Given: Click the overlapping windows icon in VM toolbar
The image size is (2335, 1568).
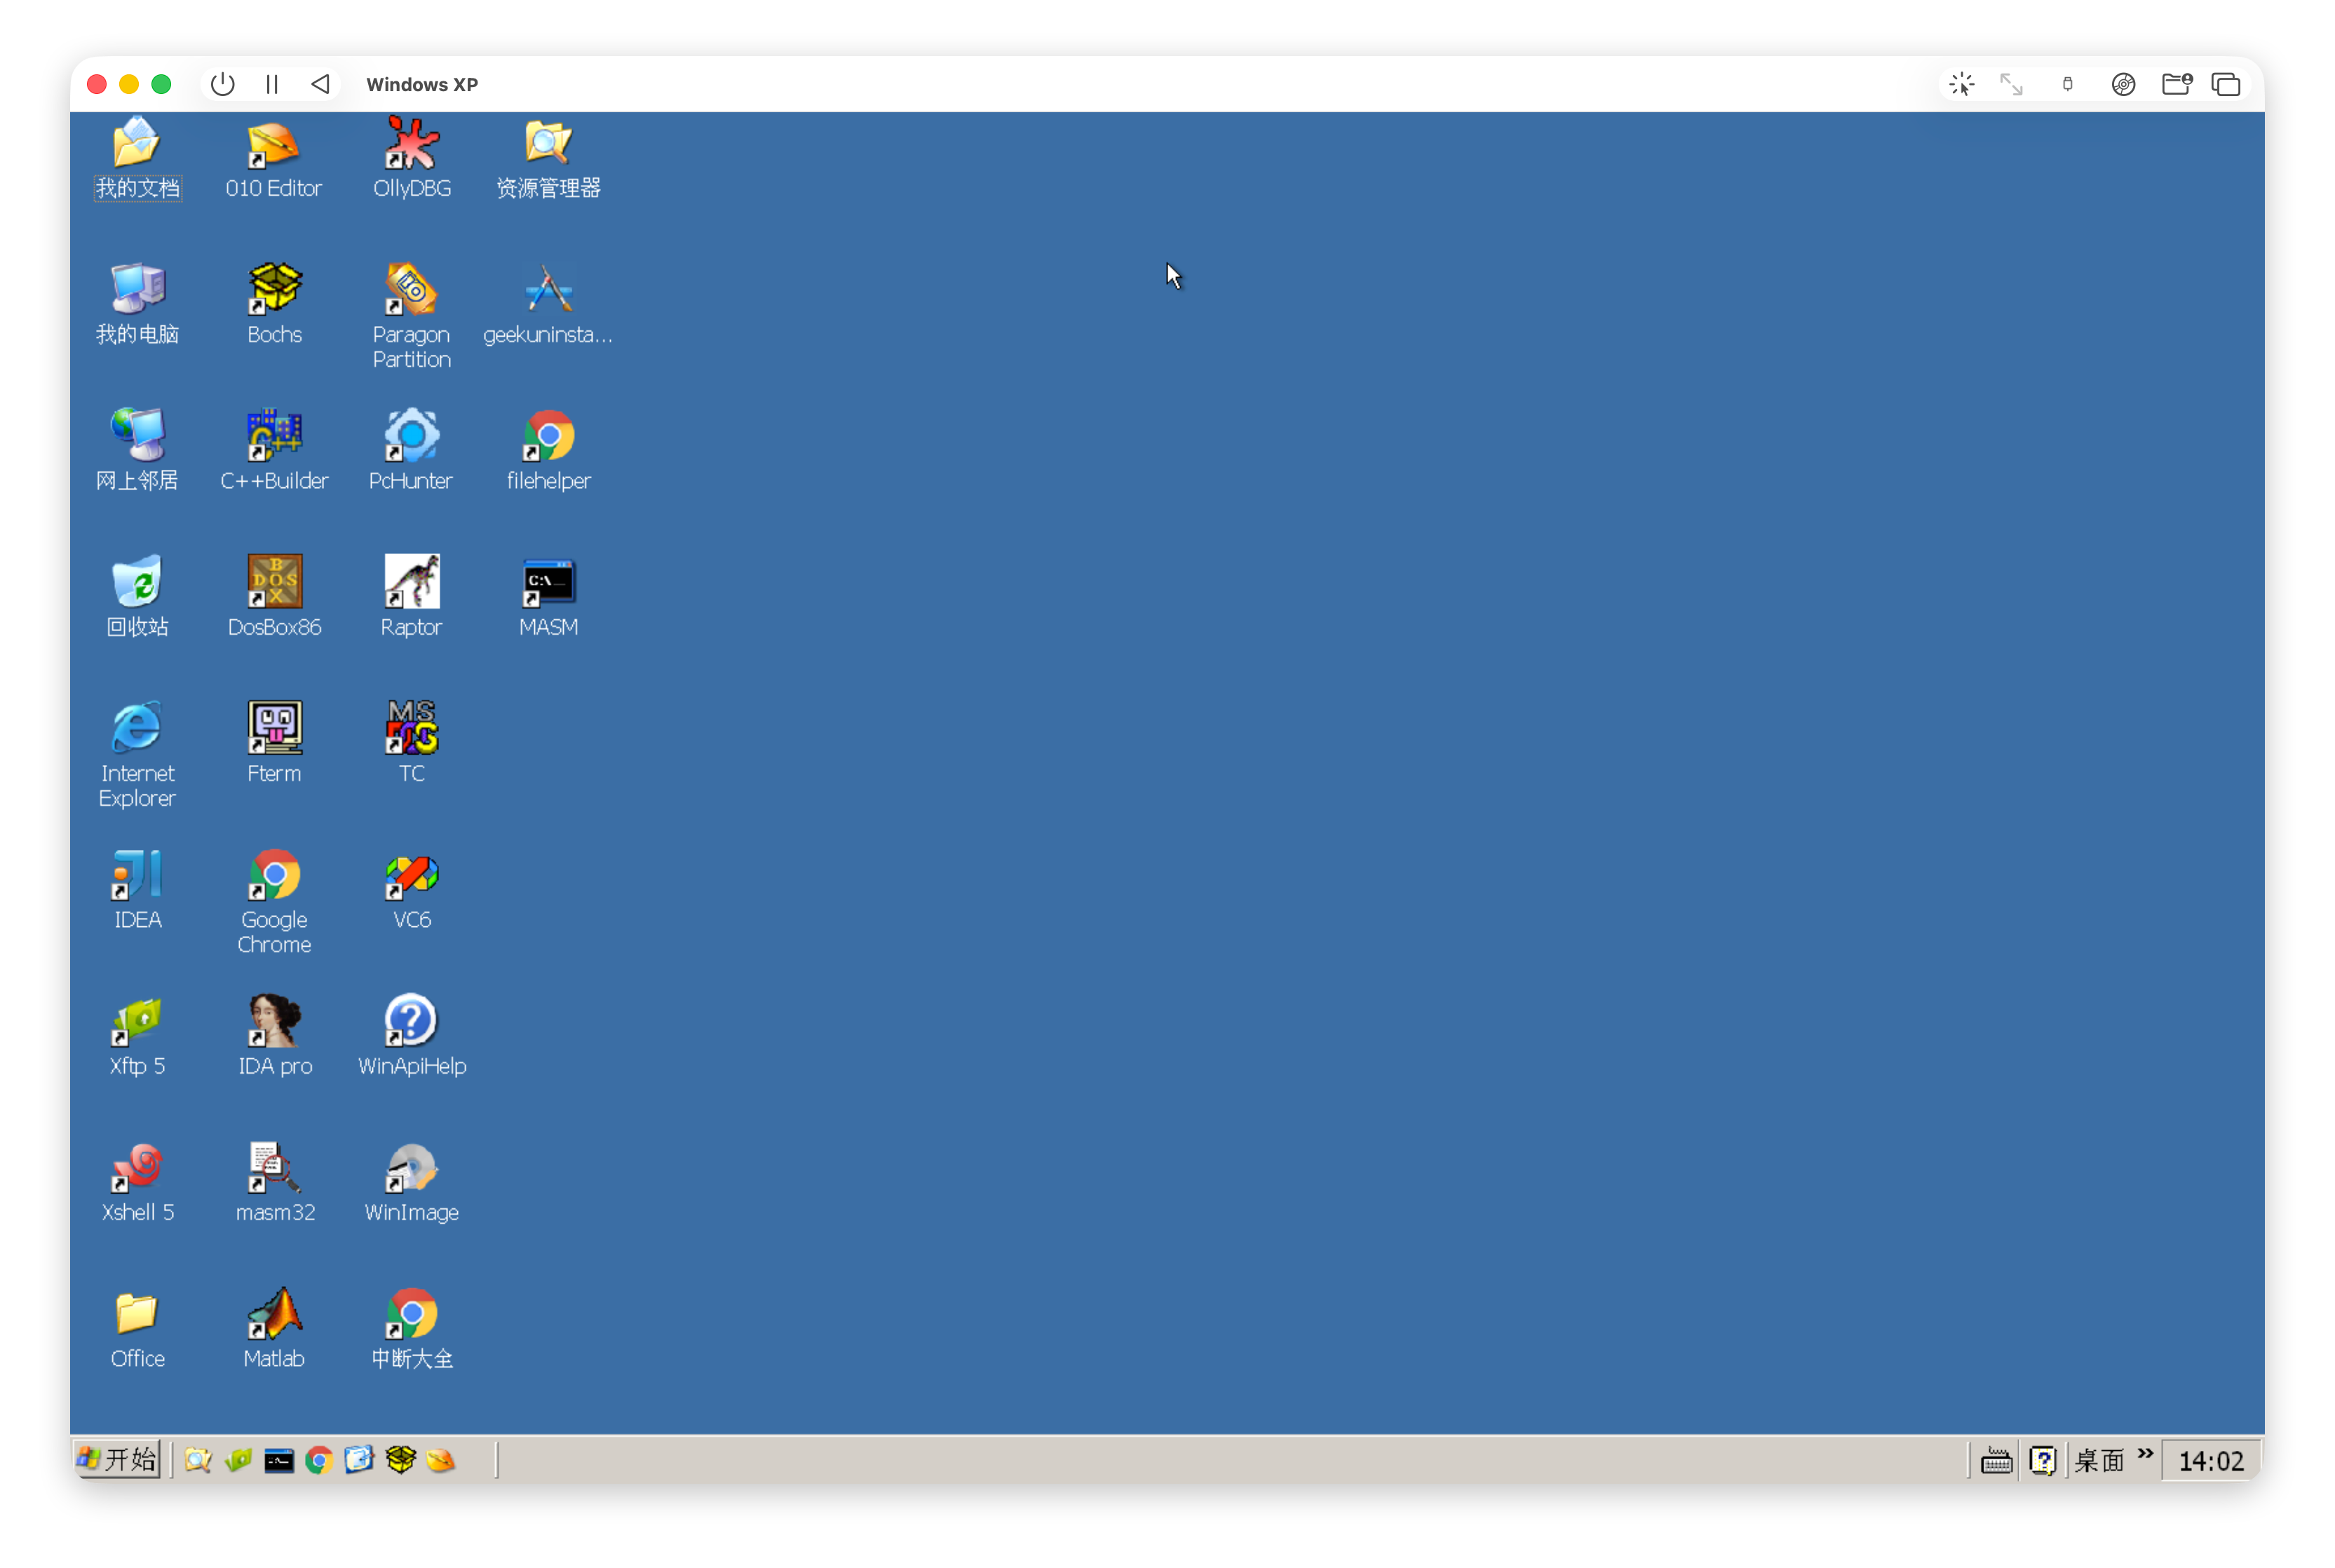Looking at the screenshot, I should [2226, 84].
